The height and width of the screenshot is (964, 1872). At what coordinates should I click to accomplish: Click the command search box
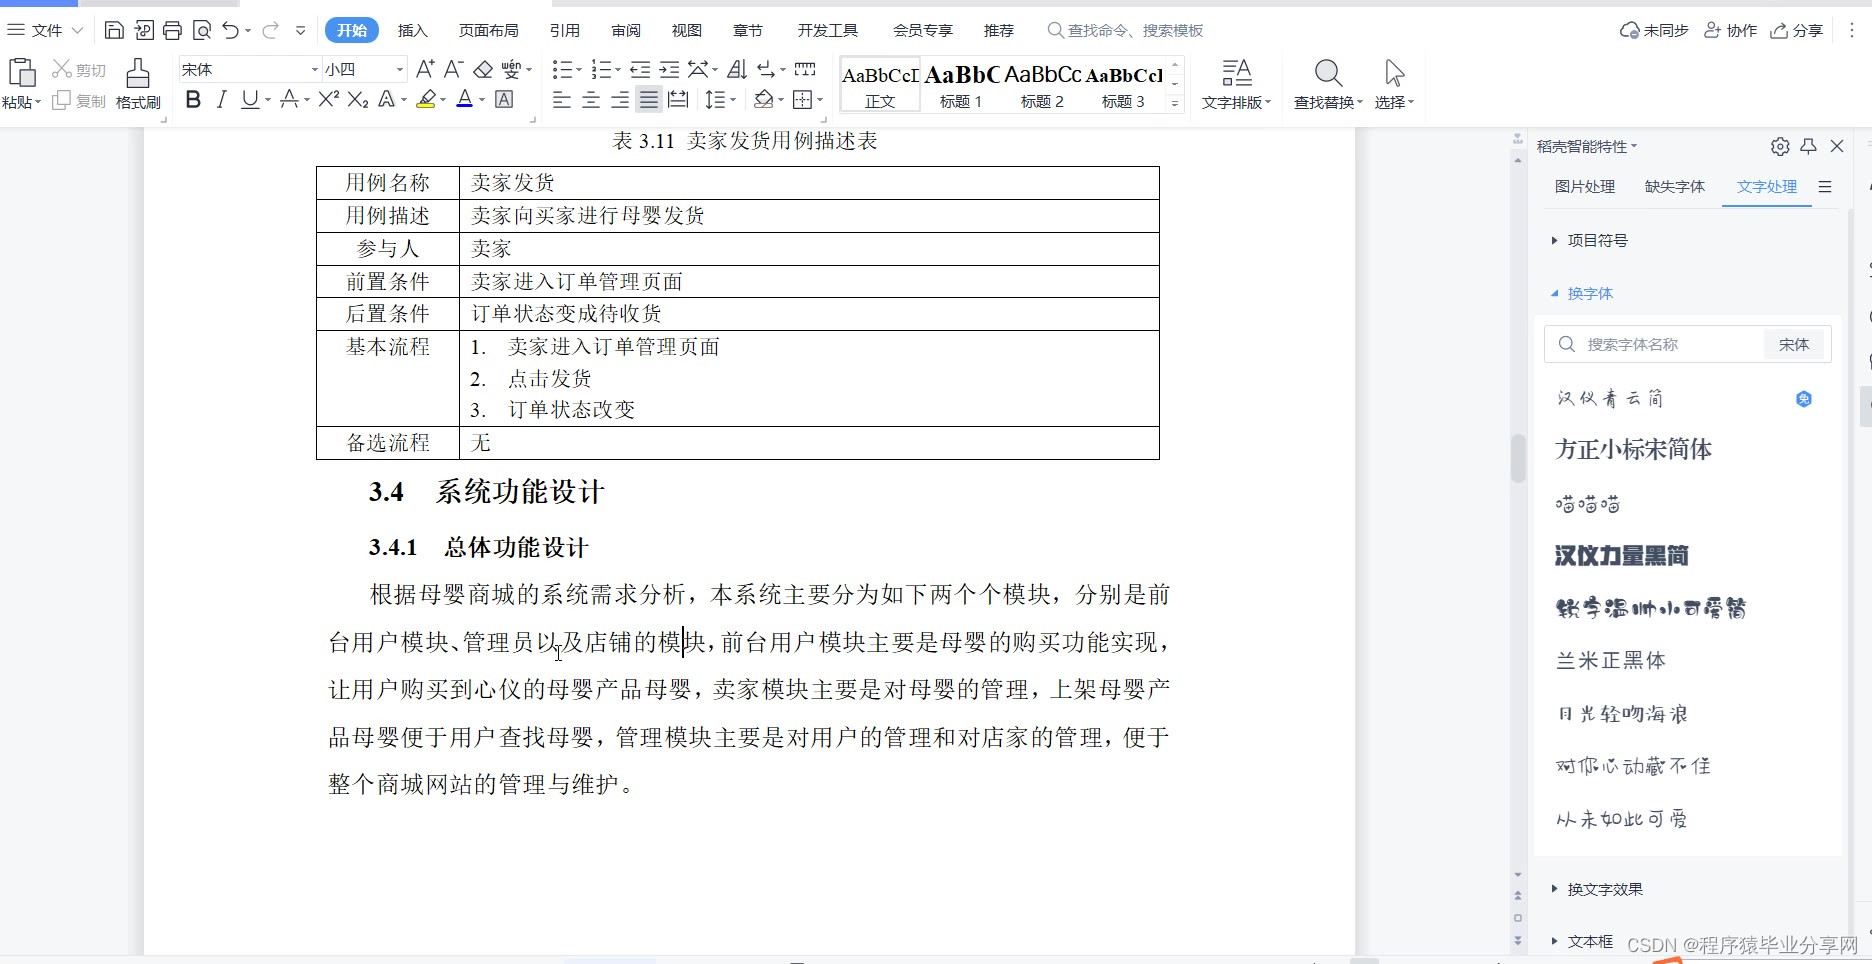[x=1126, y=30]
